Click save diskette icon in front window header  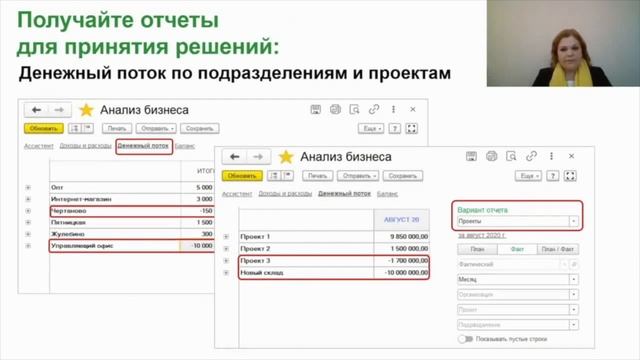pyautogui.click(x=471, y=156)
